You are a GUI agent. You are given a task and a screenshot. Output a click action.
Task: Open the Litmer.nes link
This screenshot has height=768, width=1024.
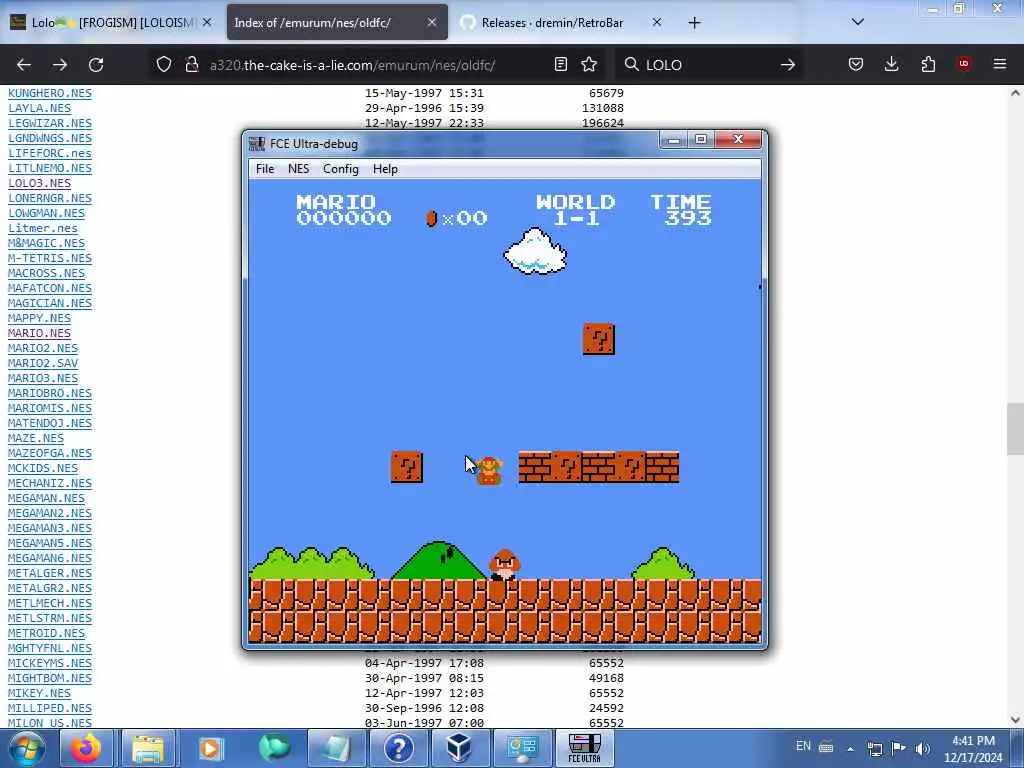[x=42, y=228]
